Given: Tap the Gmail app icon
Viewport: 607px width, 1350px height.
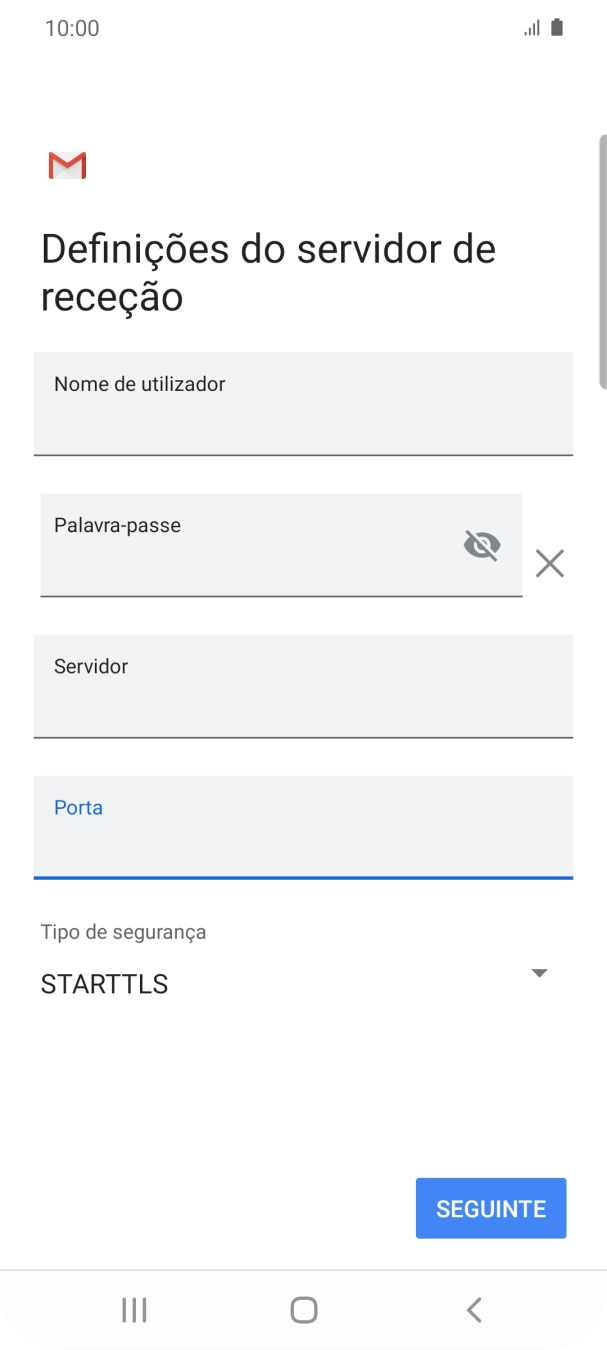Looking at the screenshot, I should [x=67, y=164].
